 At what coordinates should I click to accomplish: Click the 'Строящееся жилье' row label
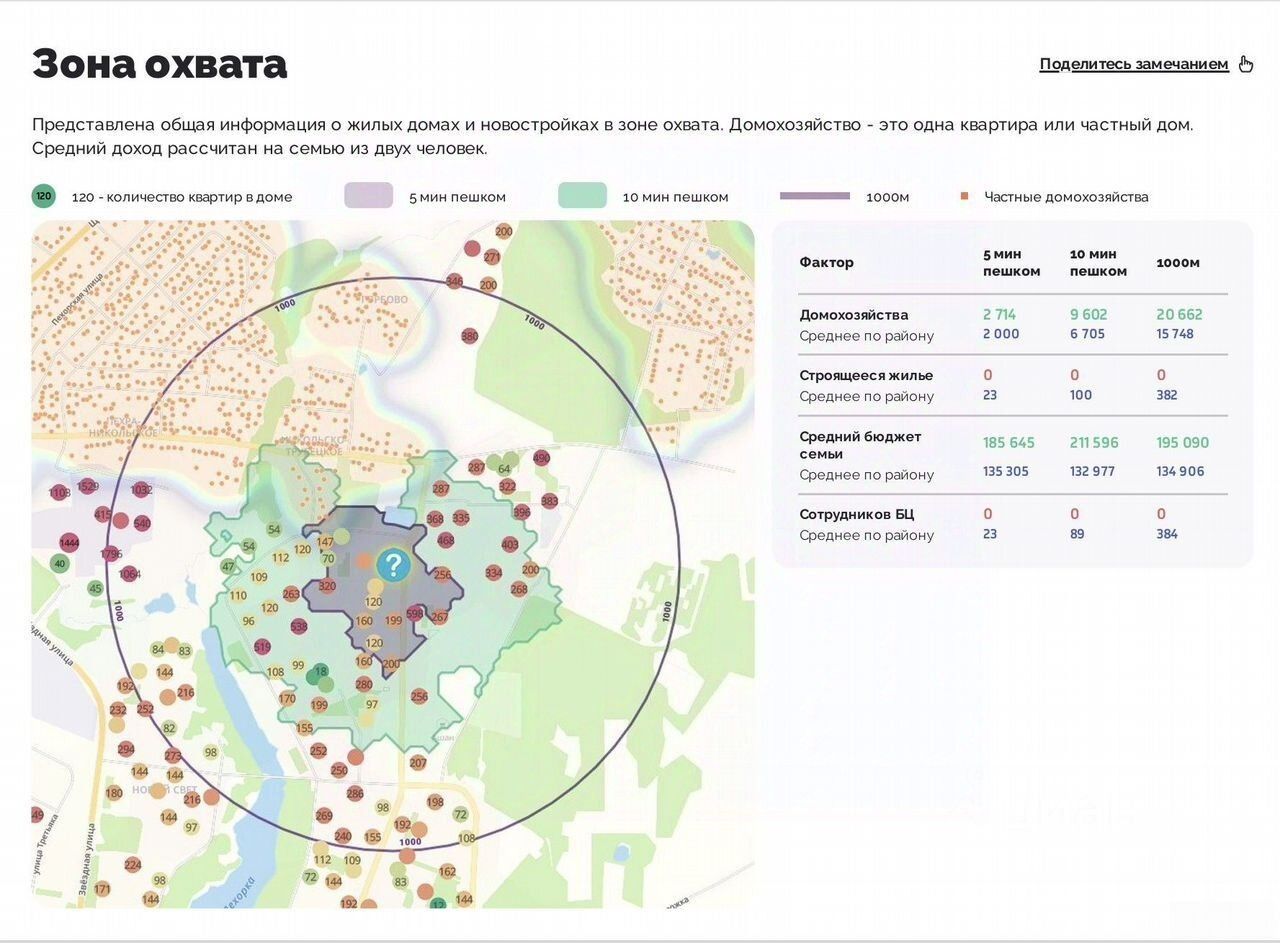[x=866, y=375]
